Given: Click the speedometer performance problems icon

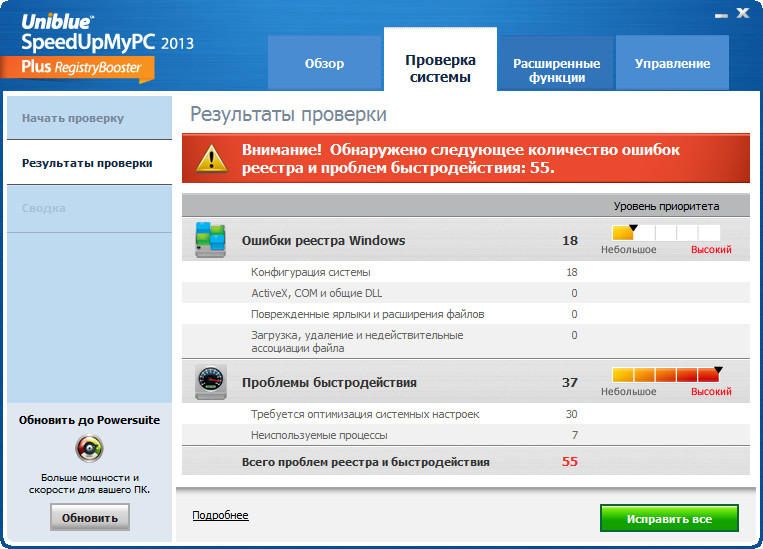Looking at the screenshot, I should 210,382.
